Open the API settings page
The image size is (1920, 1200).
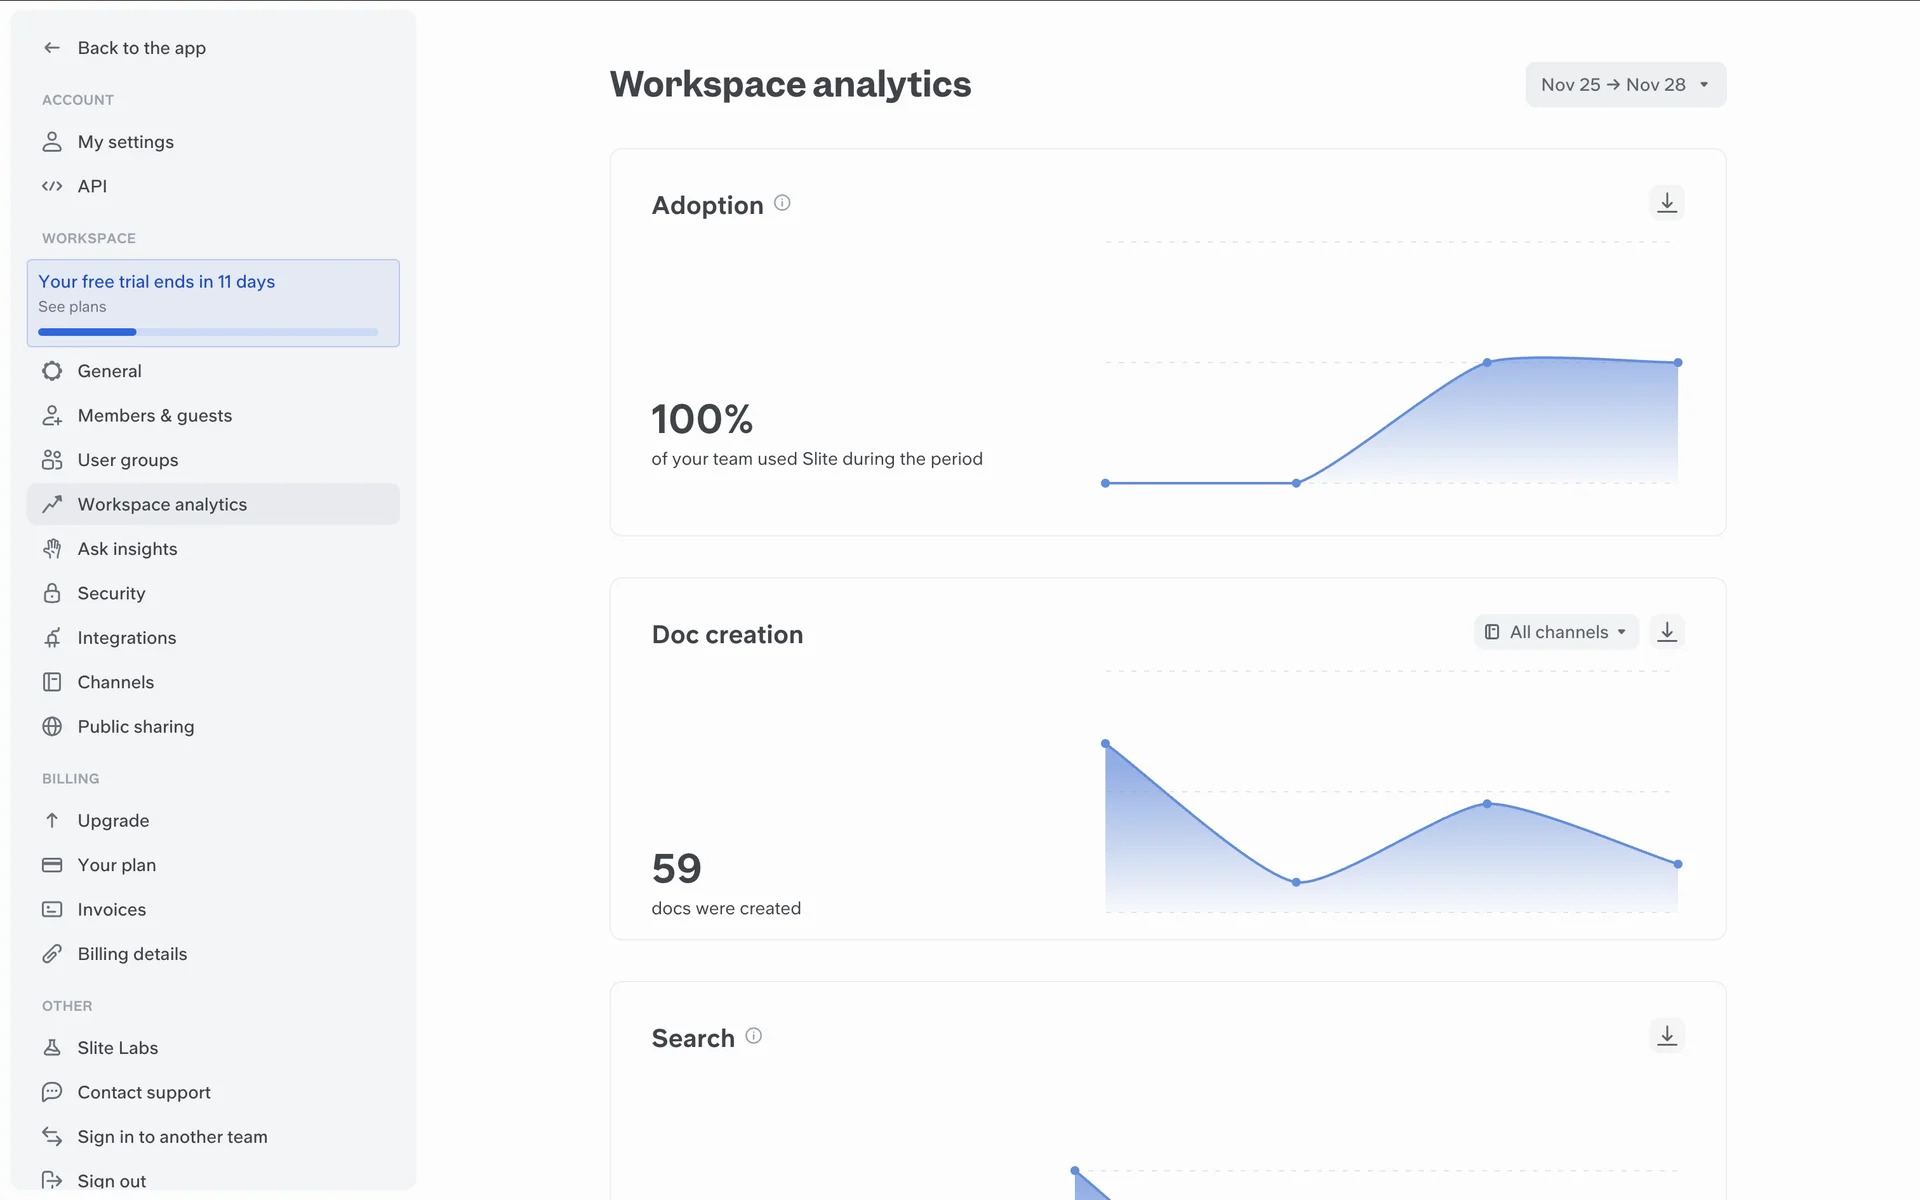(x=92, y=186)
